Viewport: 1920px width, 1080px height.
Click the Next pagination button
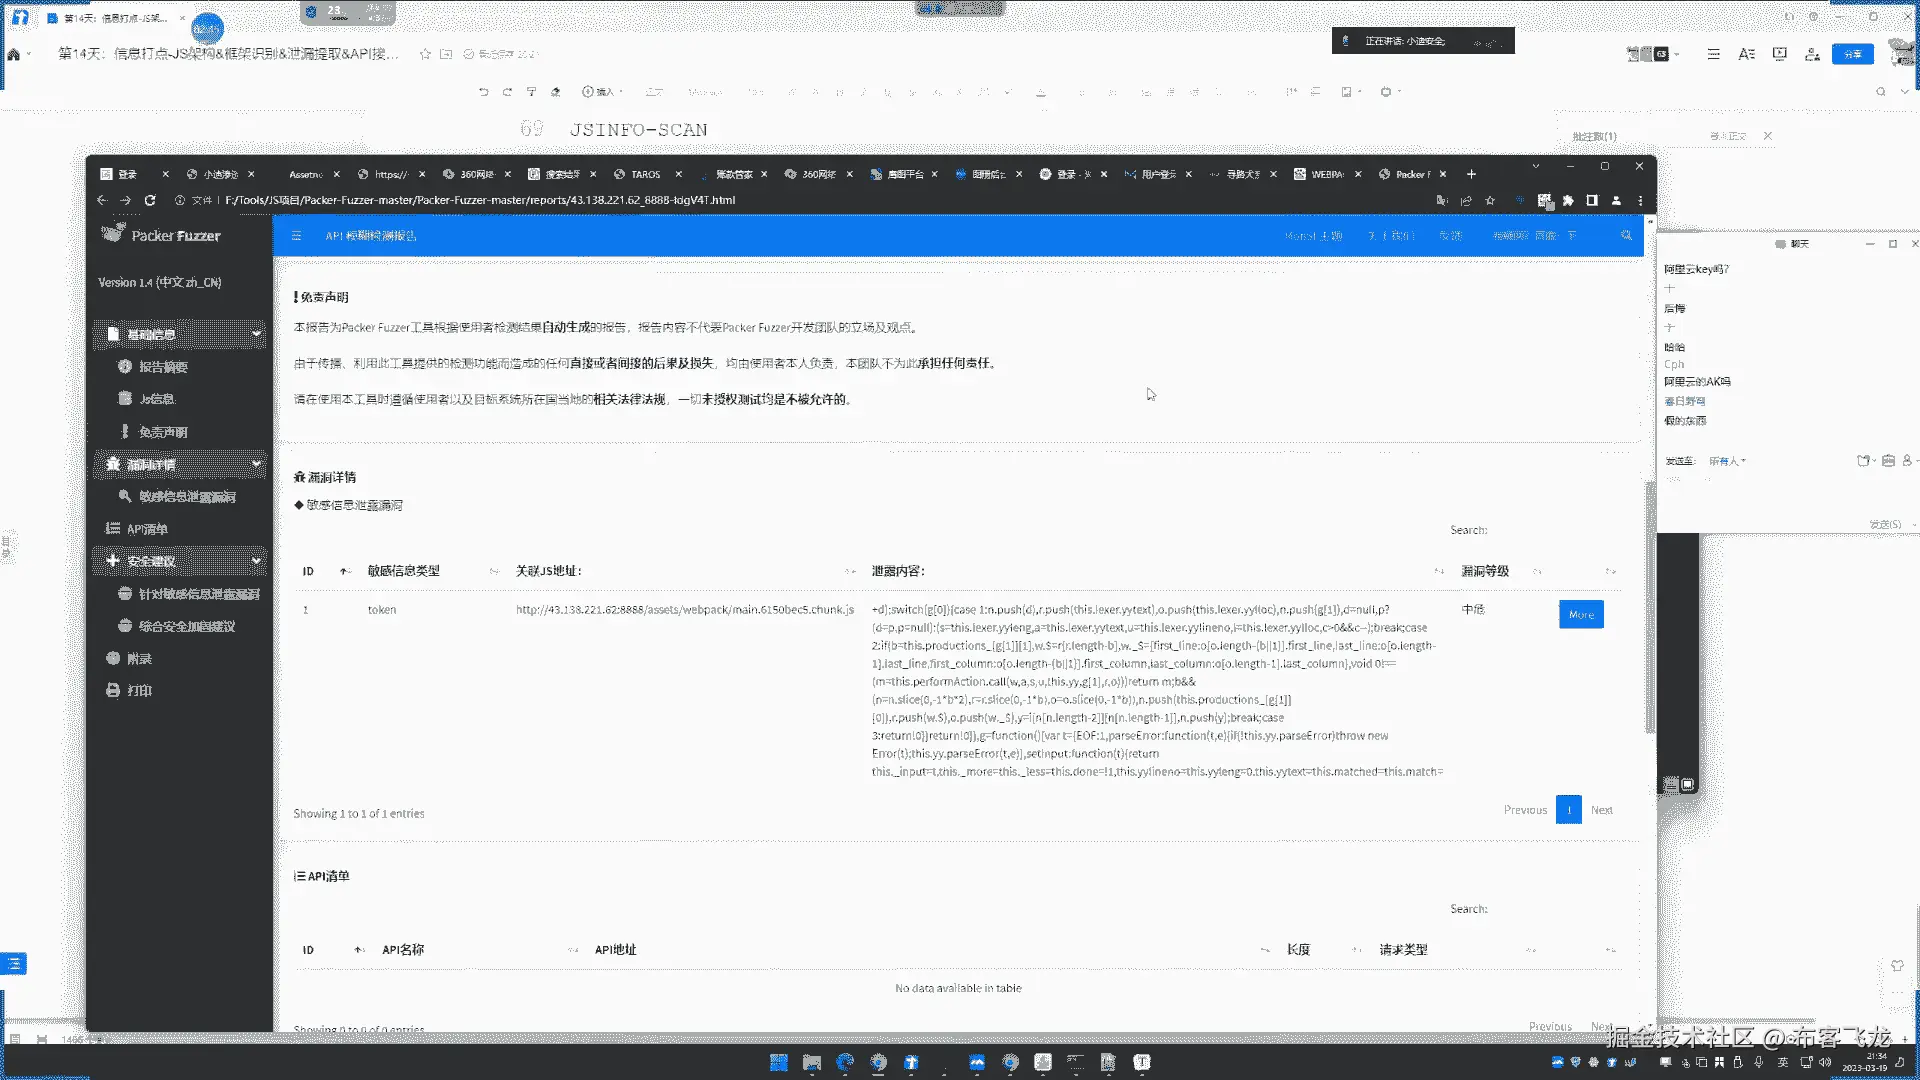click(1601, 810)
